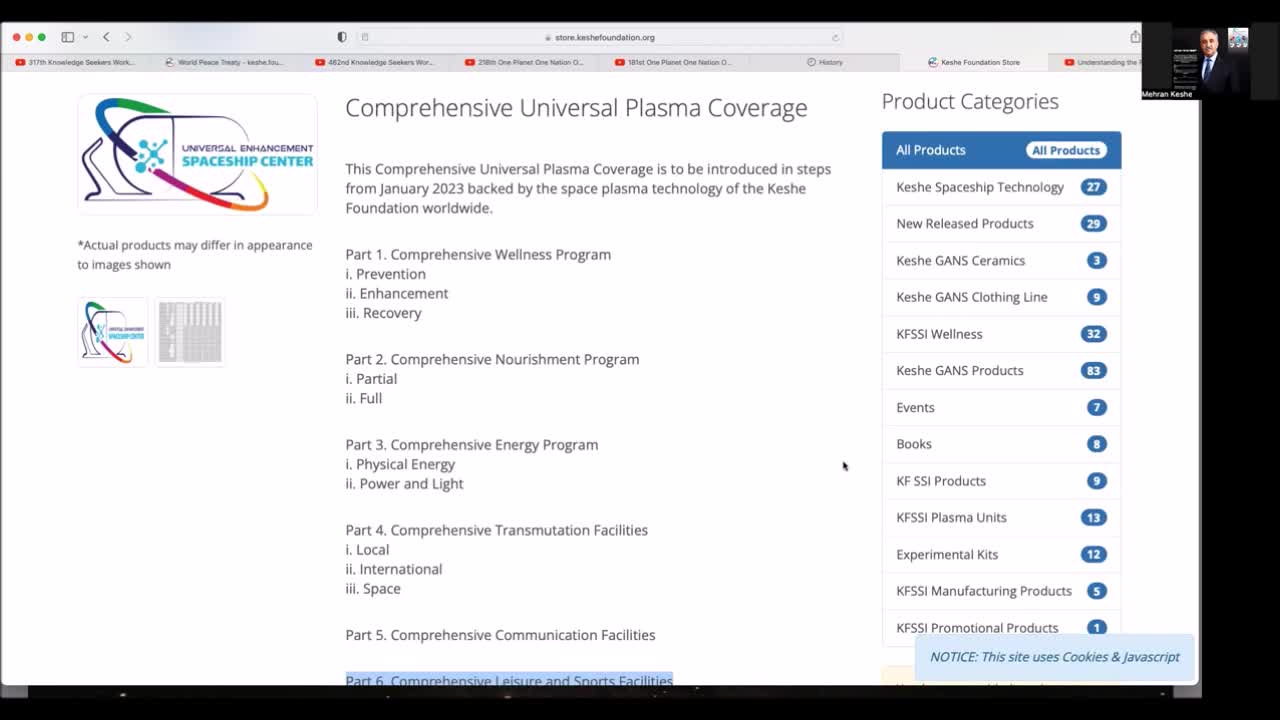The image size is (1280, 720).
Task: Click the green fullscreen window button
Action: 41,37
